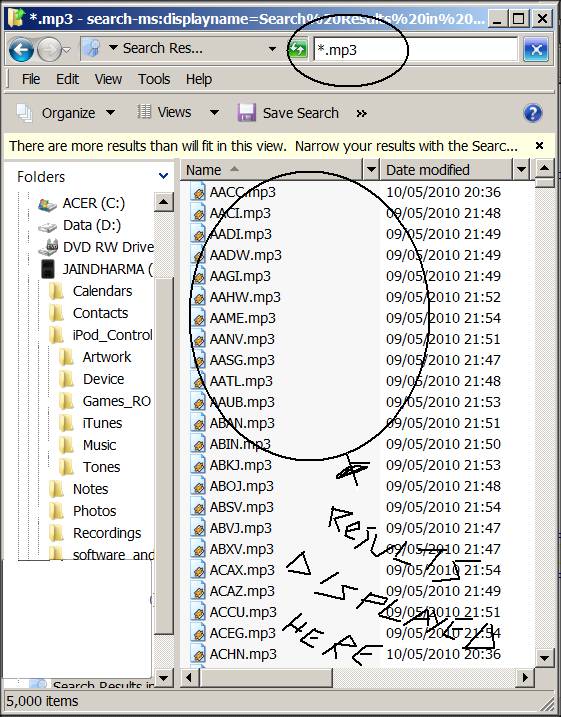The height and width of the screenshot is (717, 561).
Task: Open the Tools menu
Action: 154,79
